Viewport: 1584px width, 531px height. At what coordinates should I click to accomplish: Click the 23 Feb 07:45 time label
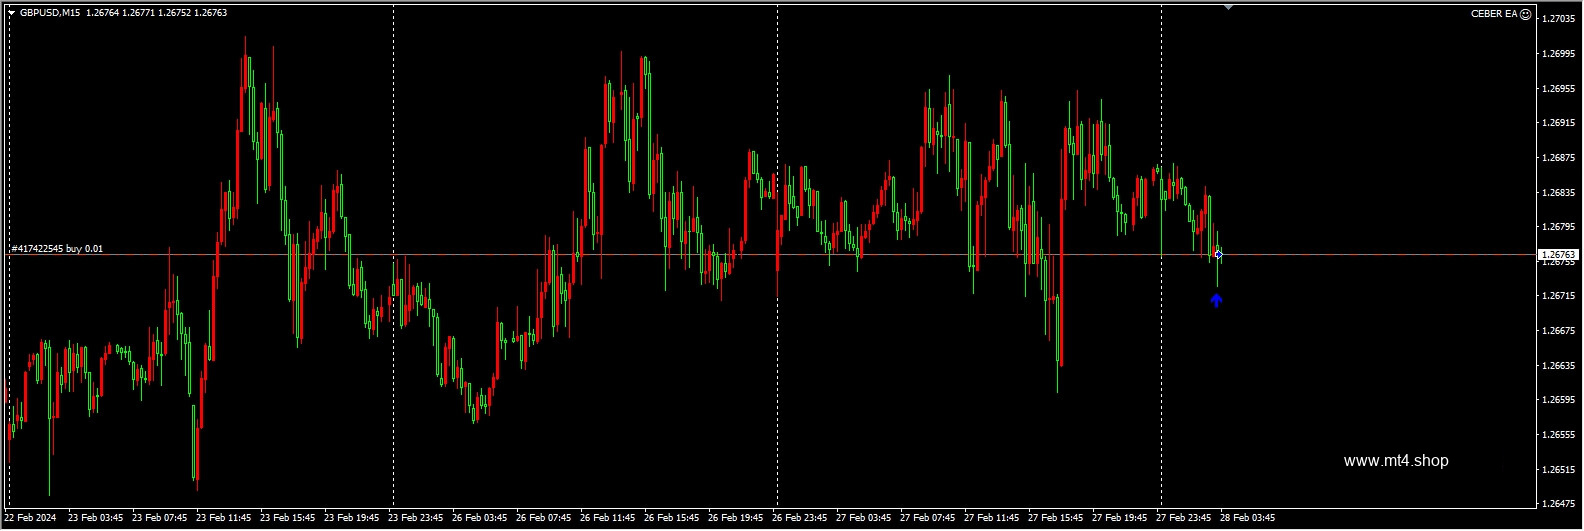pos(160,518)
